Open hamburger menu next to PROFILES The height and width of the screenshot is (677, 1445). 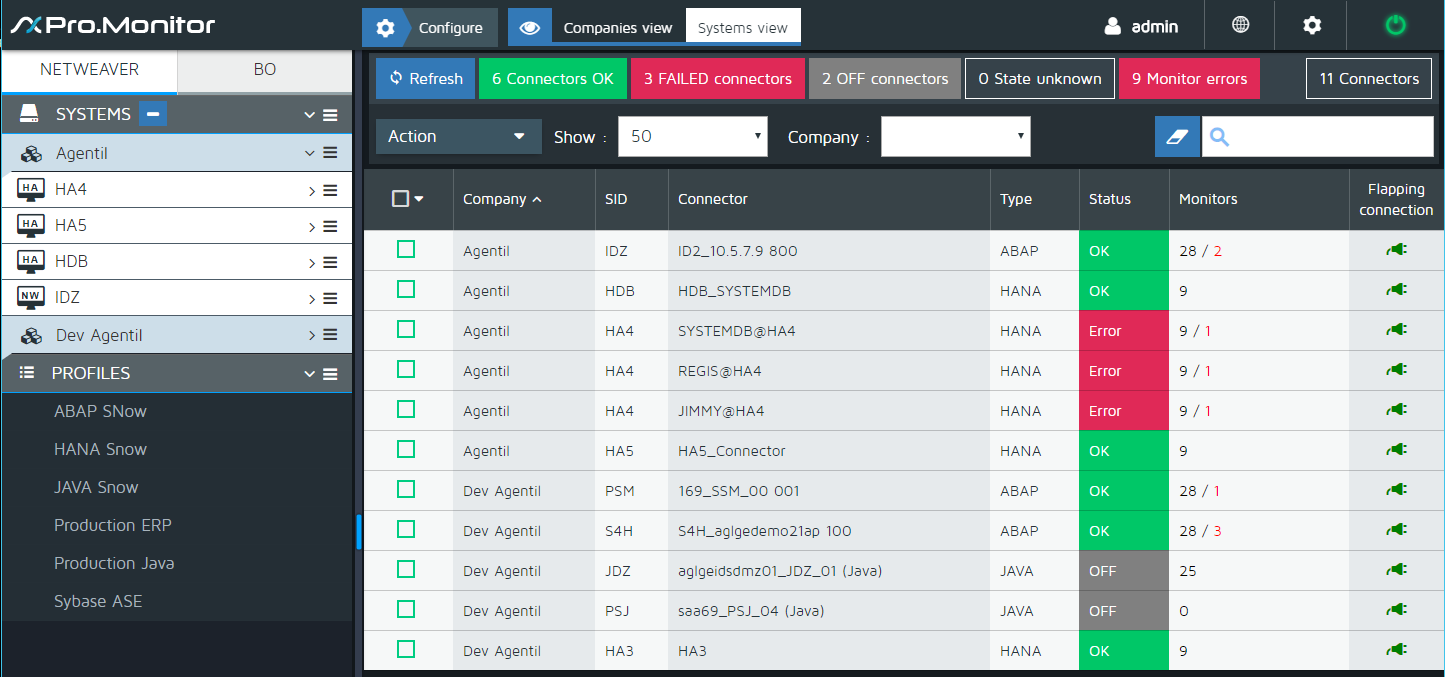coord(330,374)
